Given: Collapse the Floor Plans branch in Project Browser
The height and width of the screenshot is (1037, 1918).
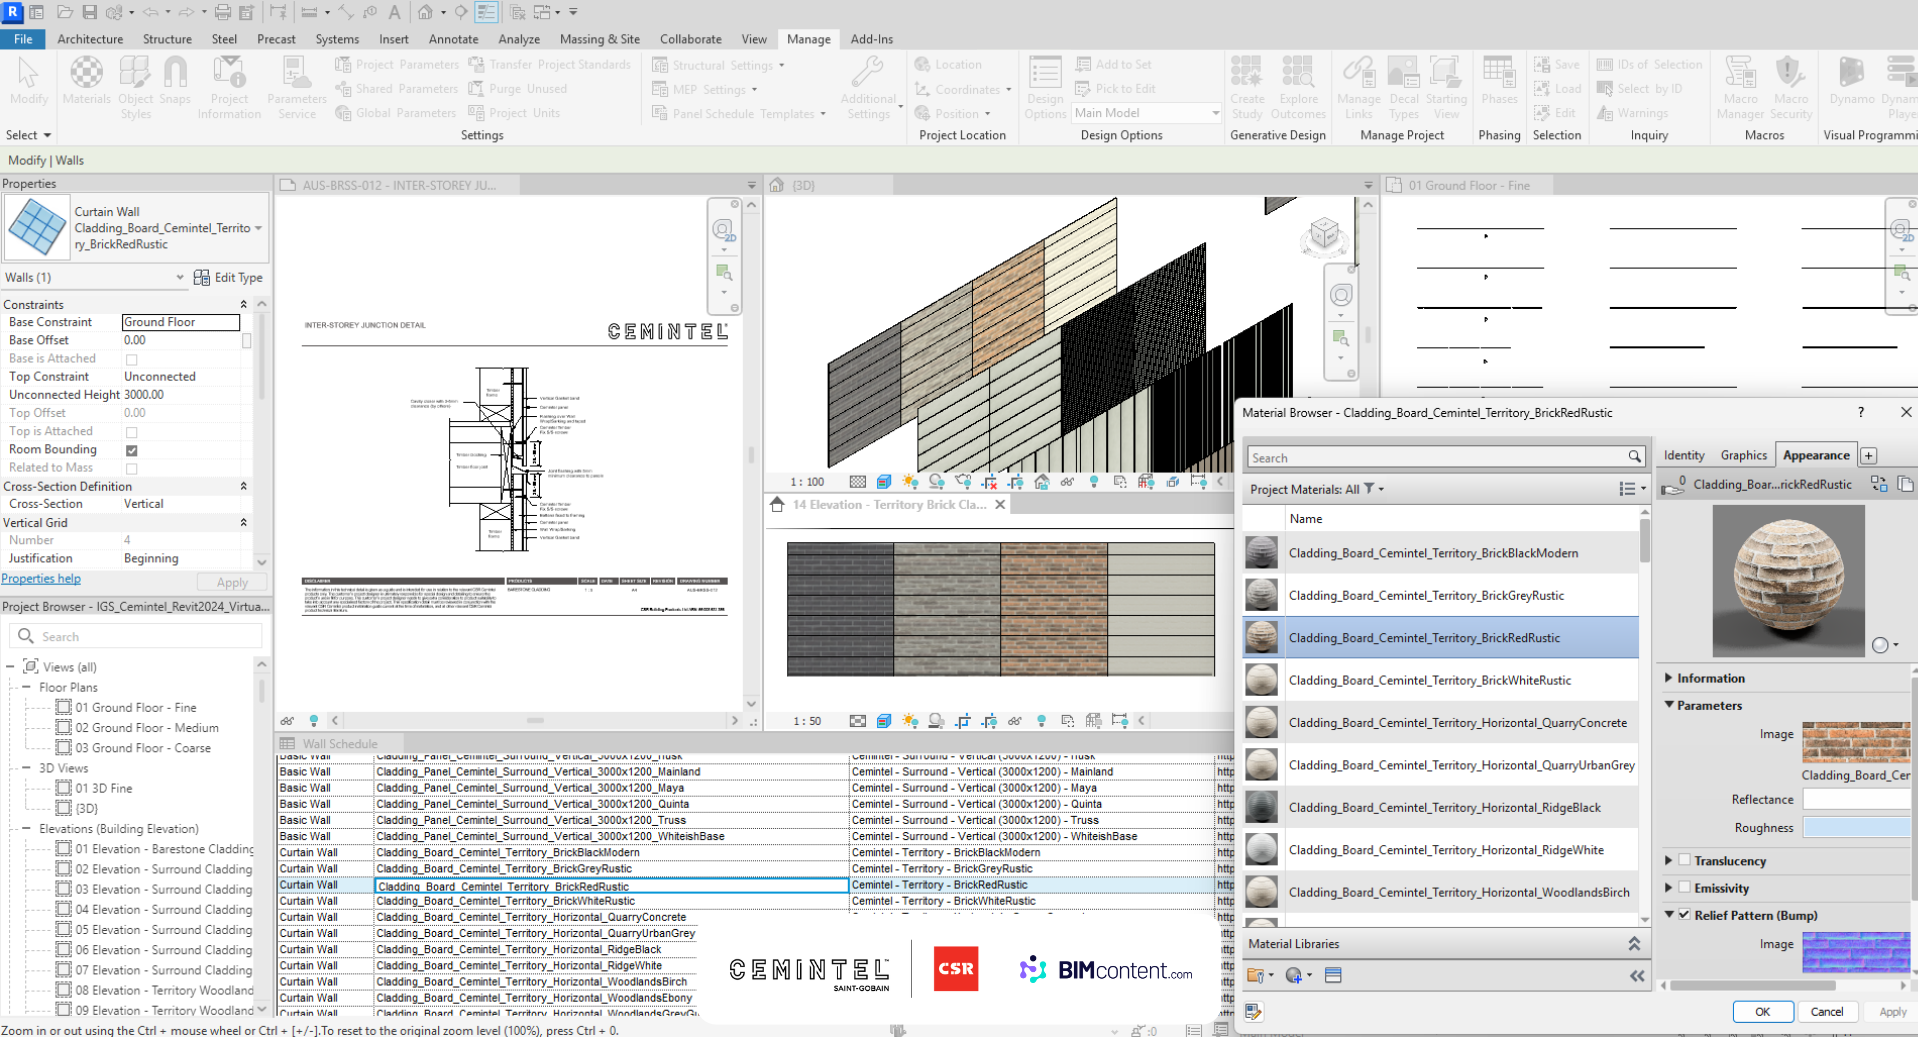Looking at the screenshot, I should pyautogui.click(x=27, y=687).
